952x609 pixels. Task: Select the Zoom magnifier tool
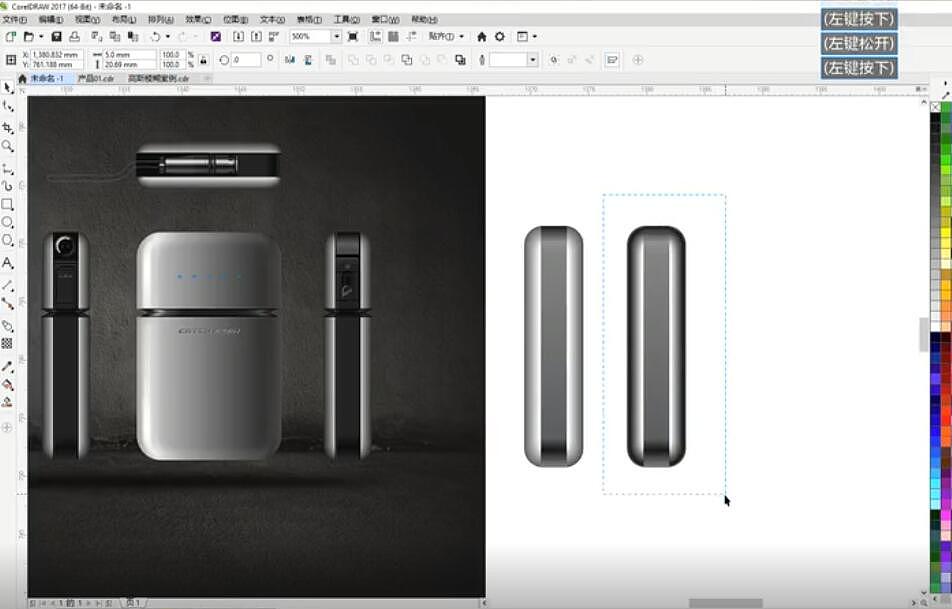[x=8, y=146]
